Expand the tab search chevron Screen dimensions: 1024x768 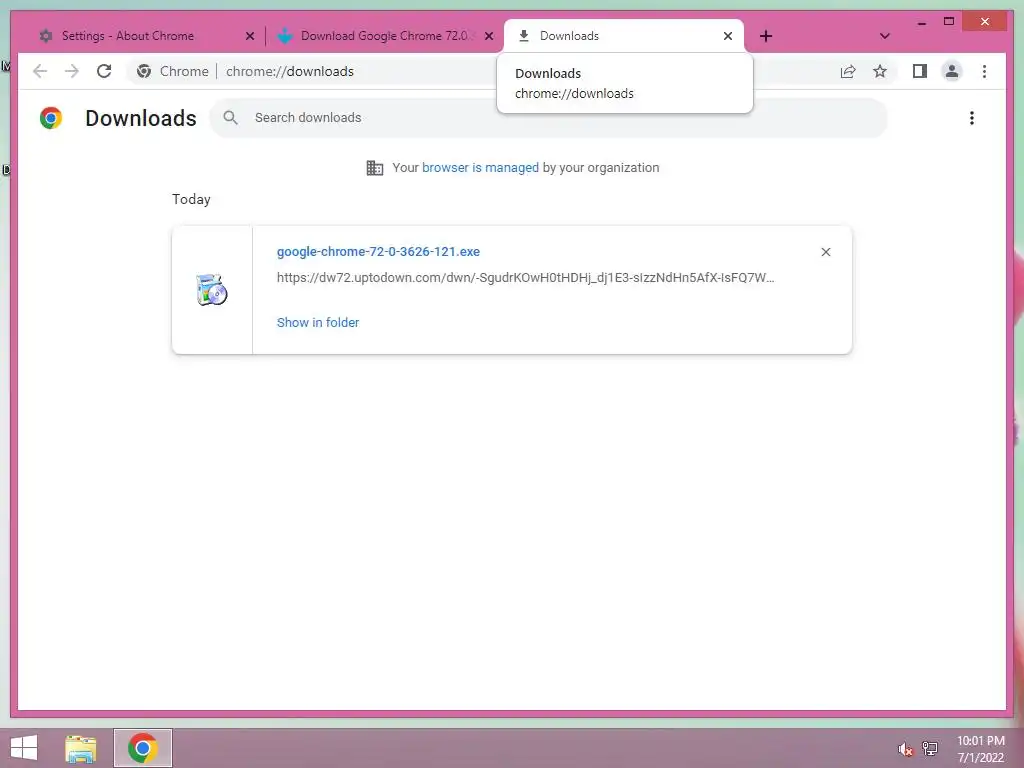tap(884, 36)
